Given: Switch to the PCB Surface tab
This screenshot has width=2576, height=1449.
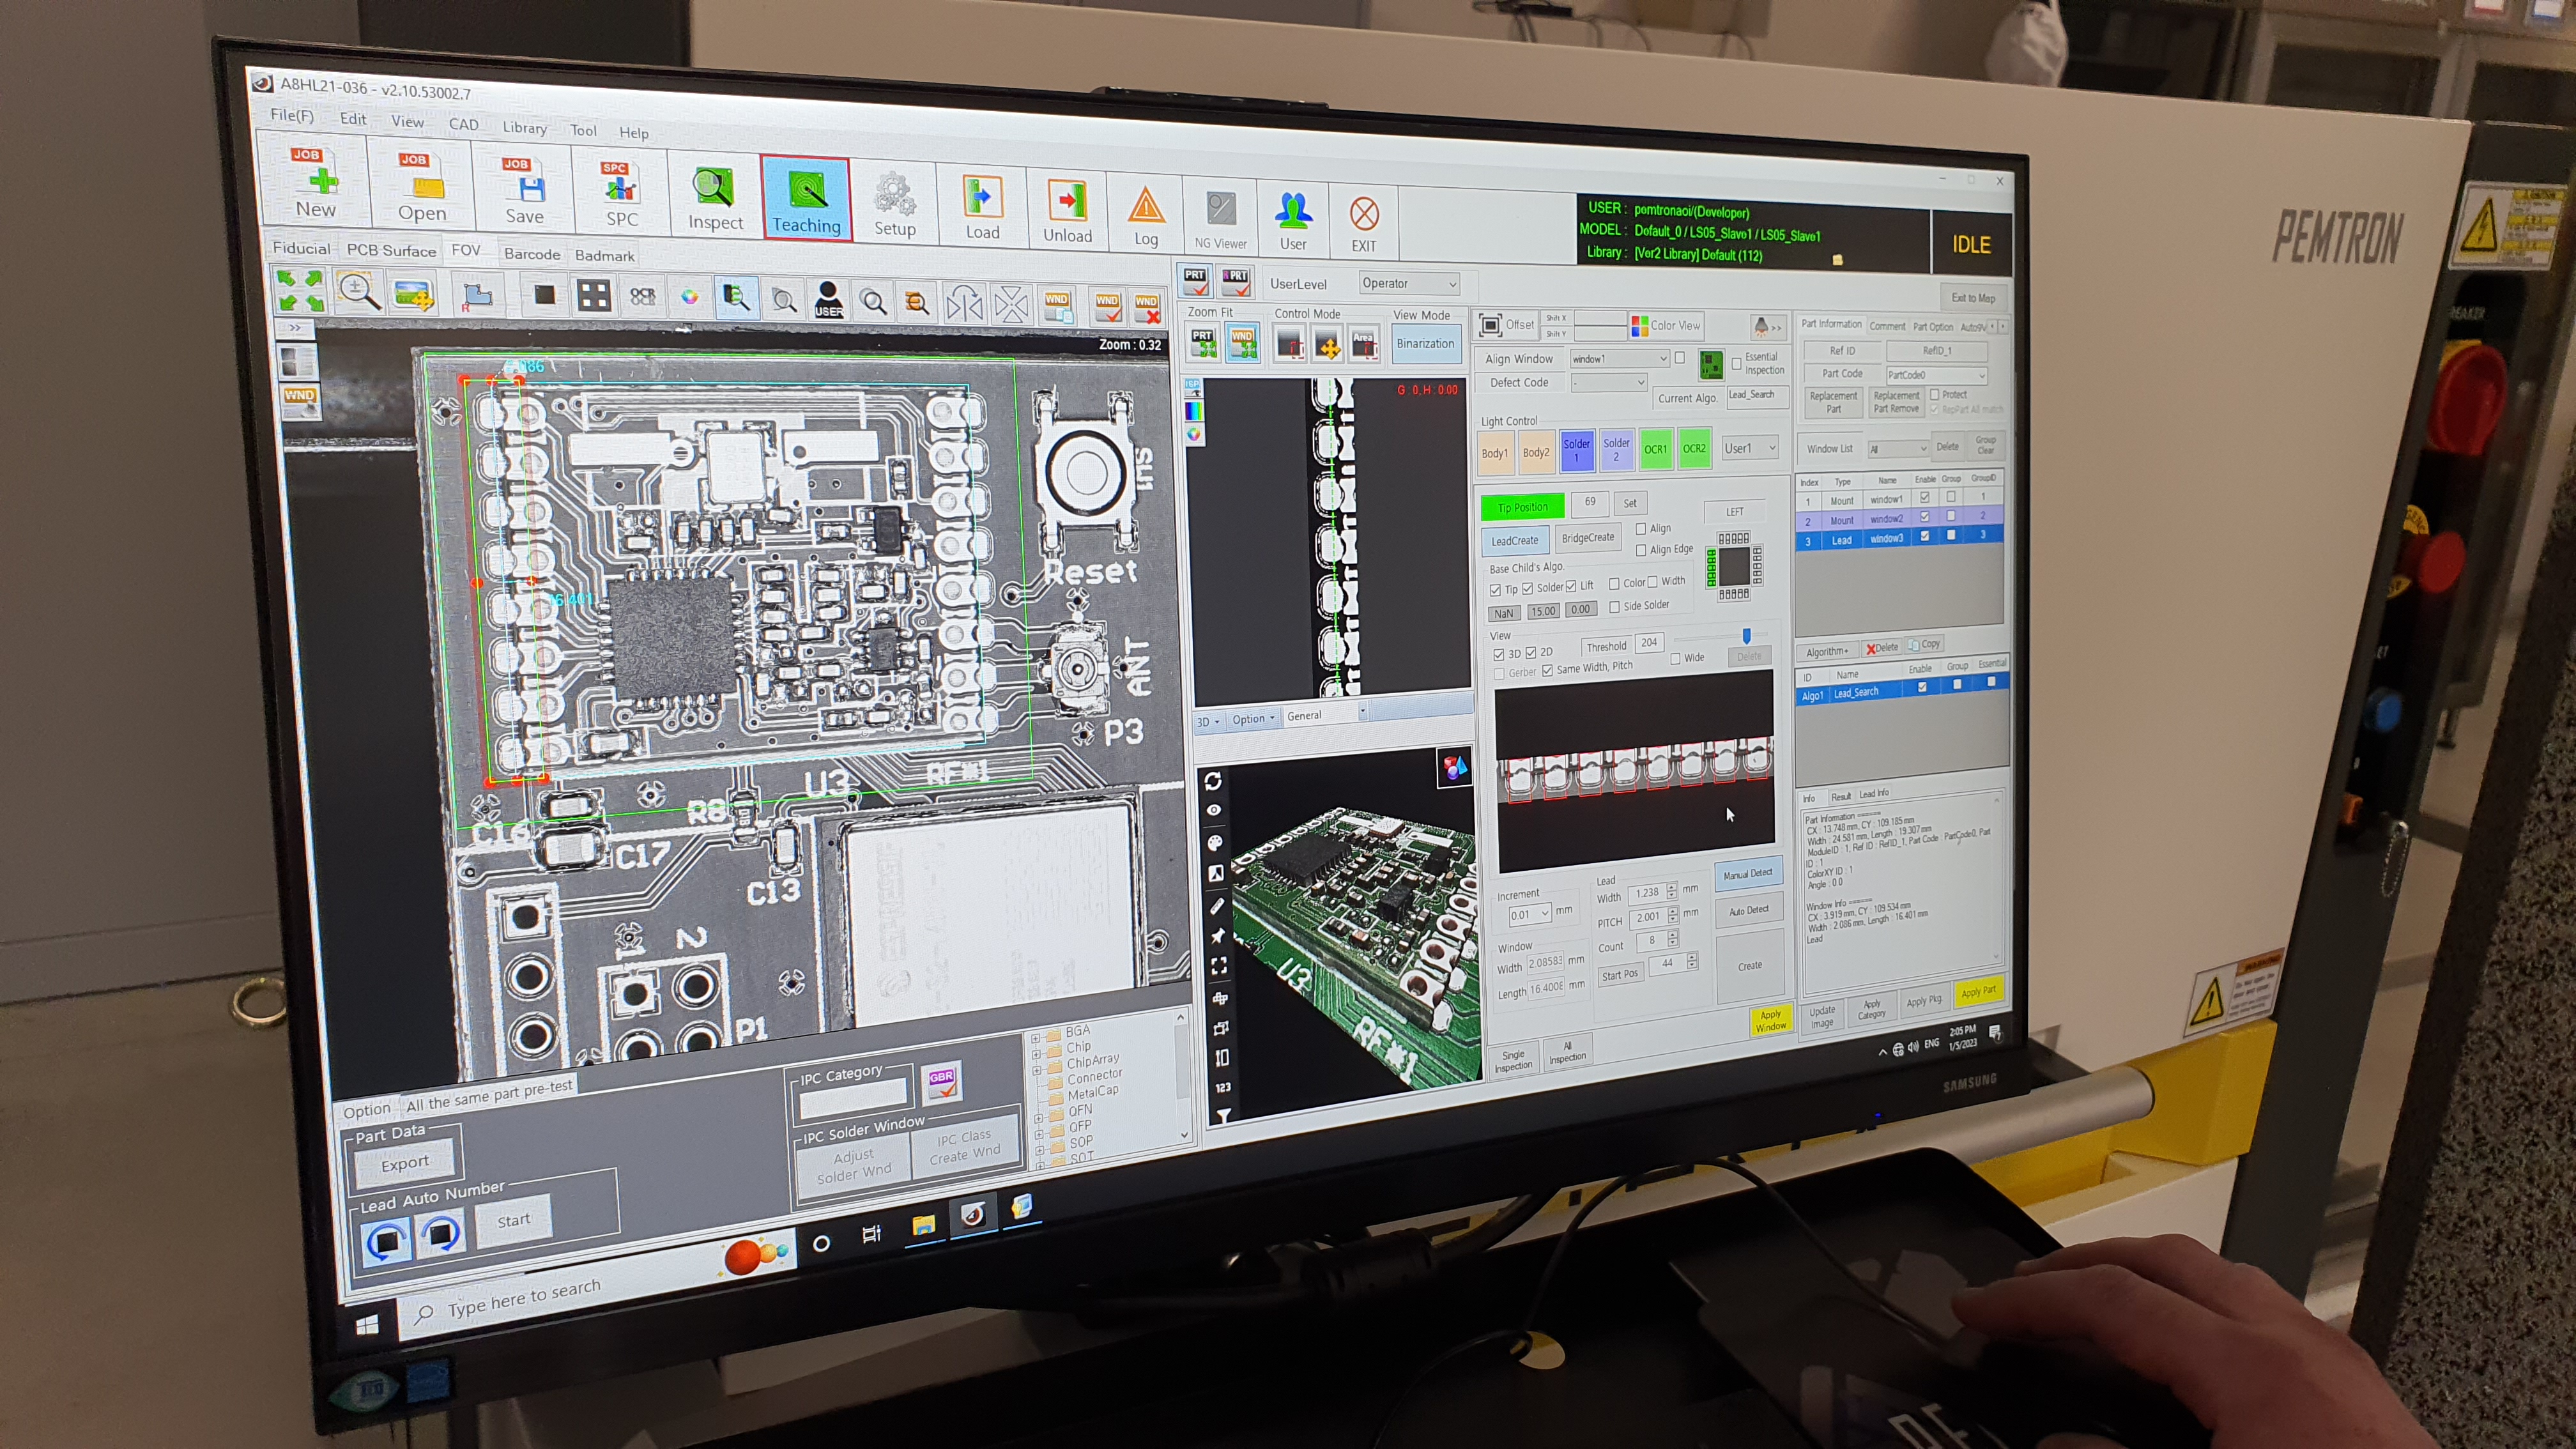Looking at the screenshot, I should (391, 250).
